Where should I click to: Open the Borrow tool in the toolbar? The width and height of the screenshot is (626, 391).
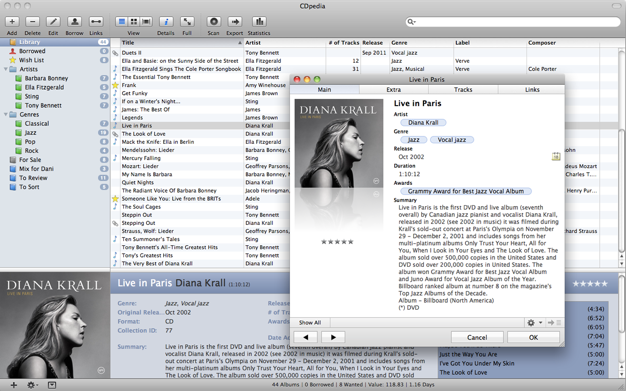(74, 22)
